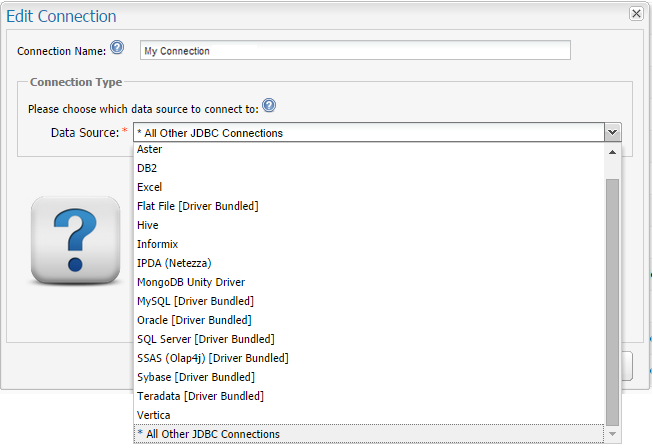Select Aster from the data source list

tap(149, 149)
